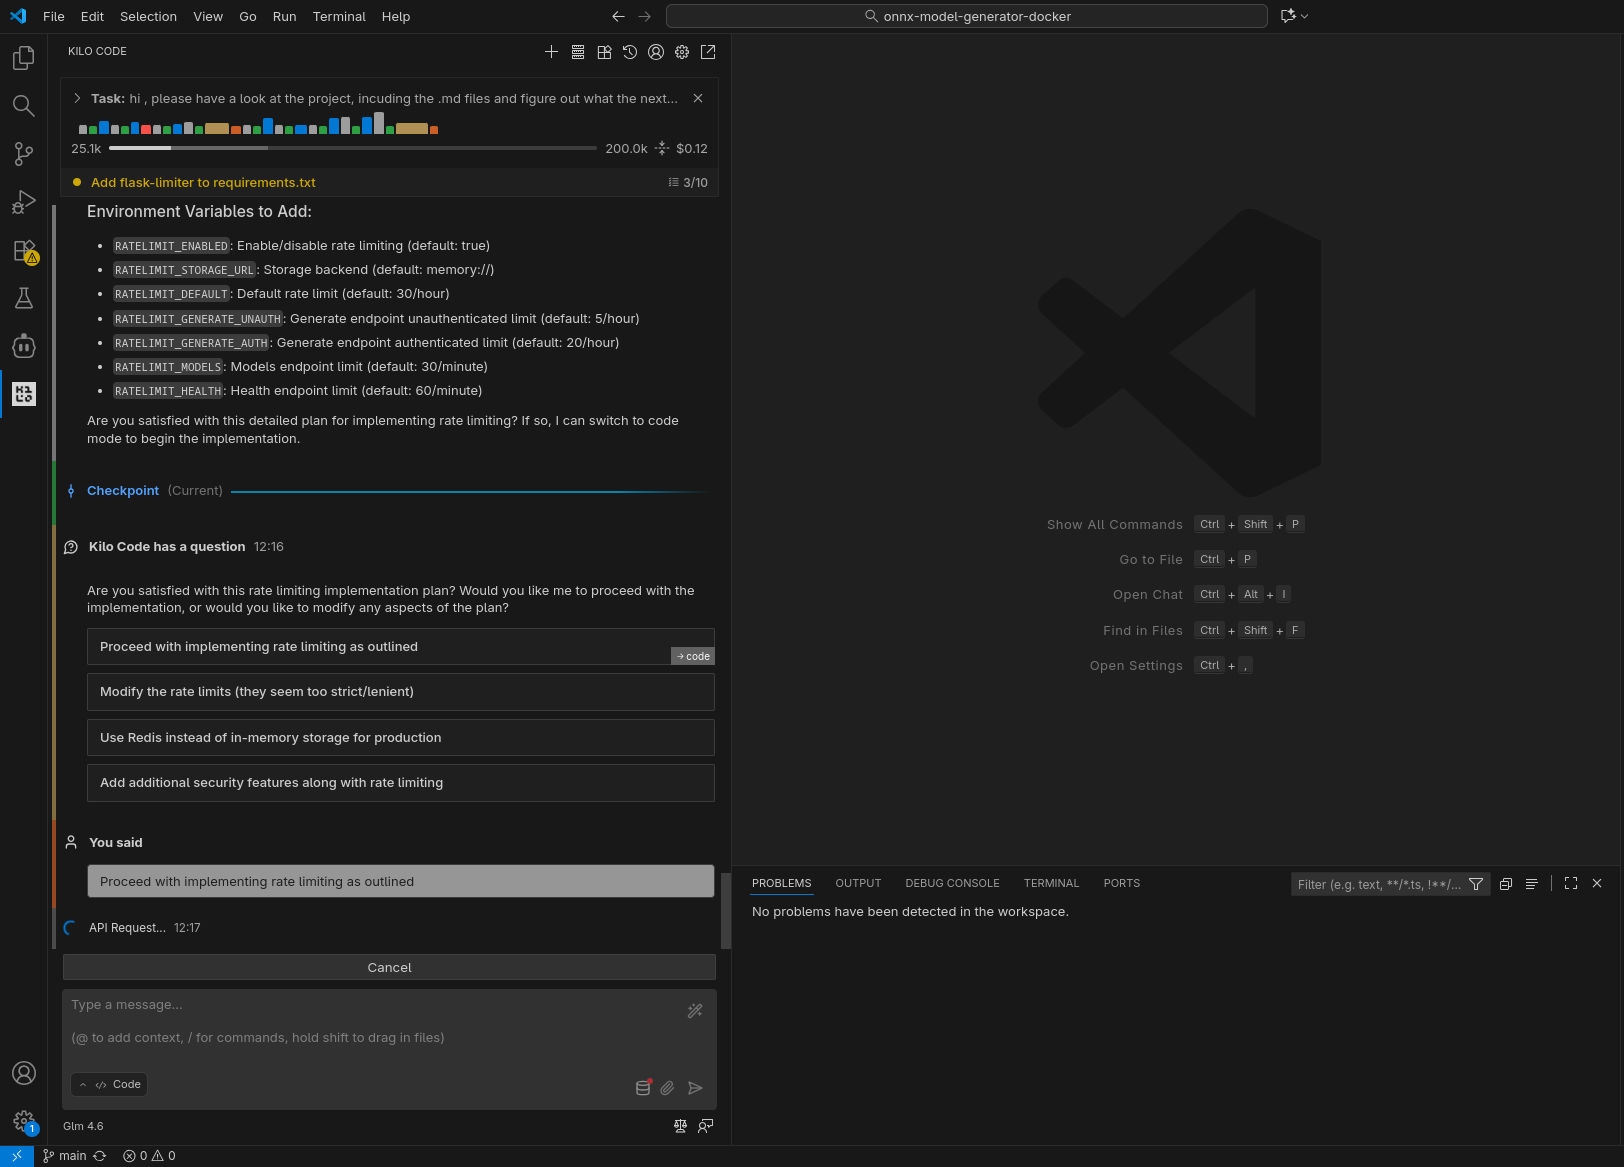Start a new Kilo Code task

[551, 52]
